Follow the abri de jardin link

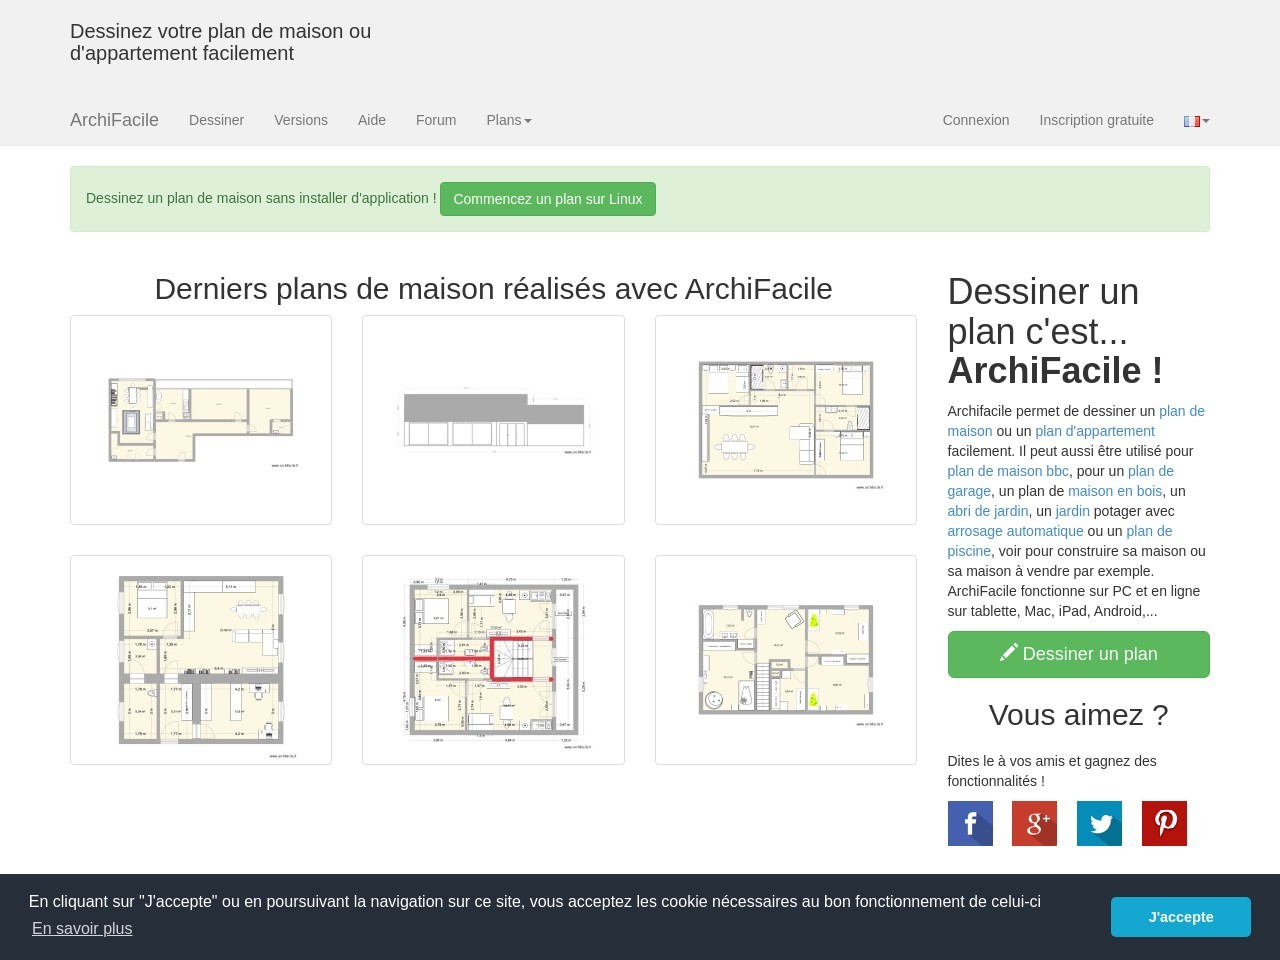tap(988, 511)
